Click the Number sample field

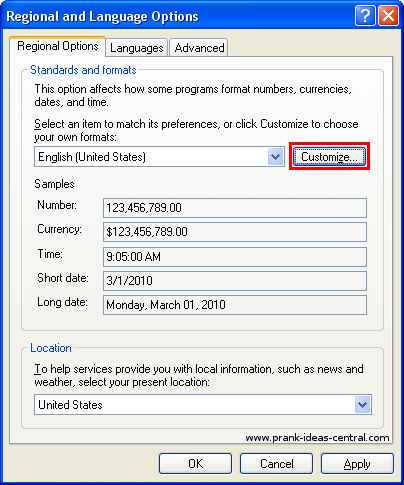click(x=235, y=208)
